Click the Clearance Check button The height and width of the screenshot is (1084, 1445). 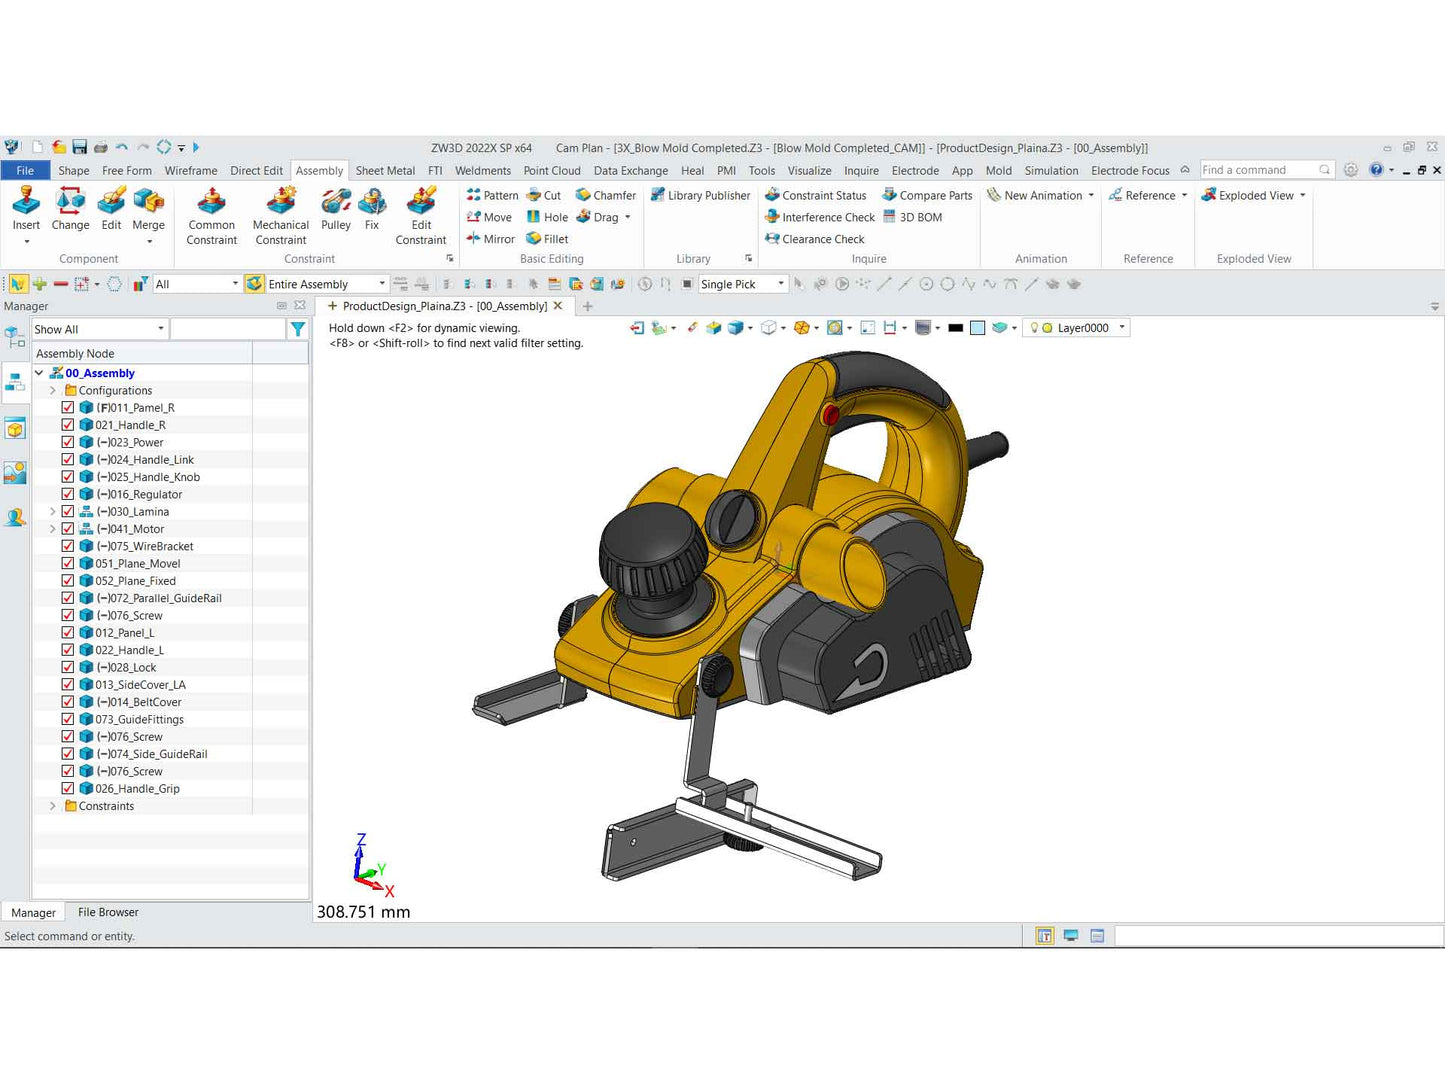point(814,239)
